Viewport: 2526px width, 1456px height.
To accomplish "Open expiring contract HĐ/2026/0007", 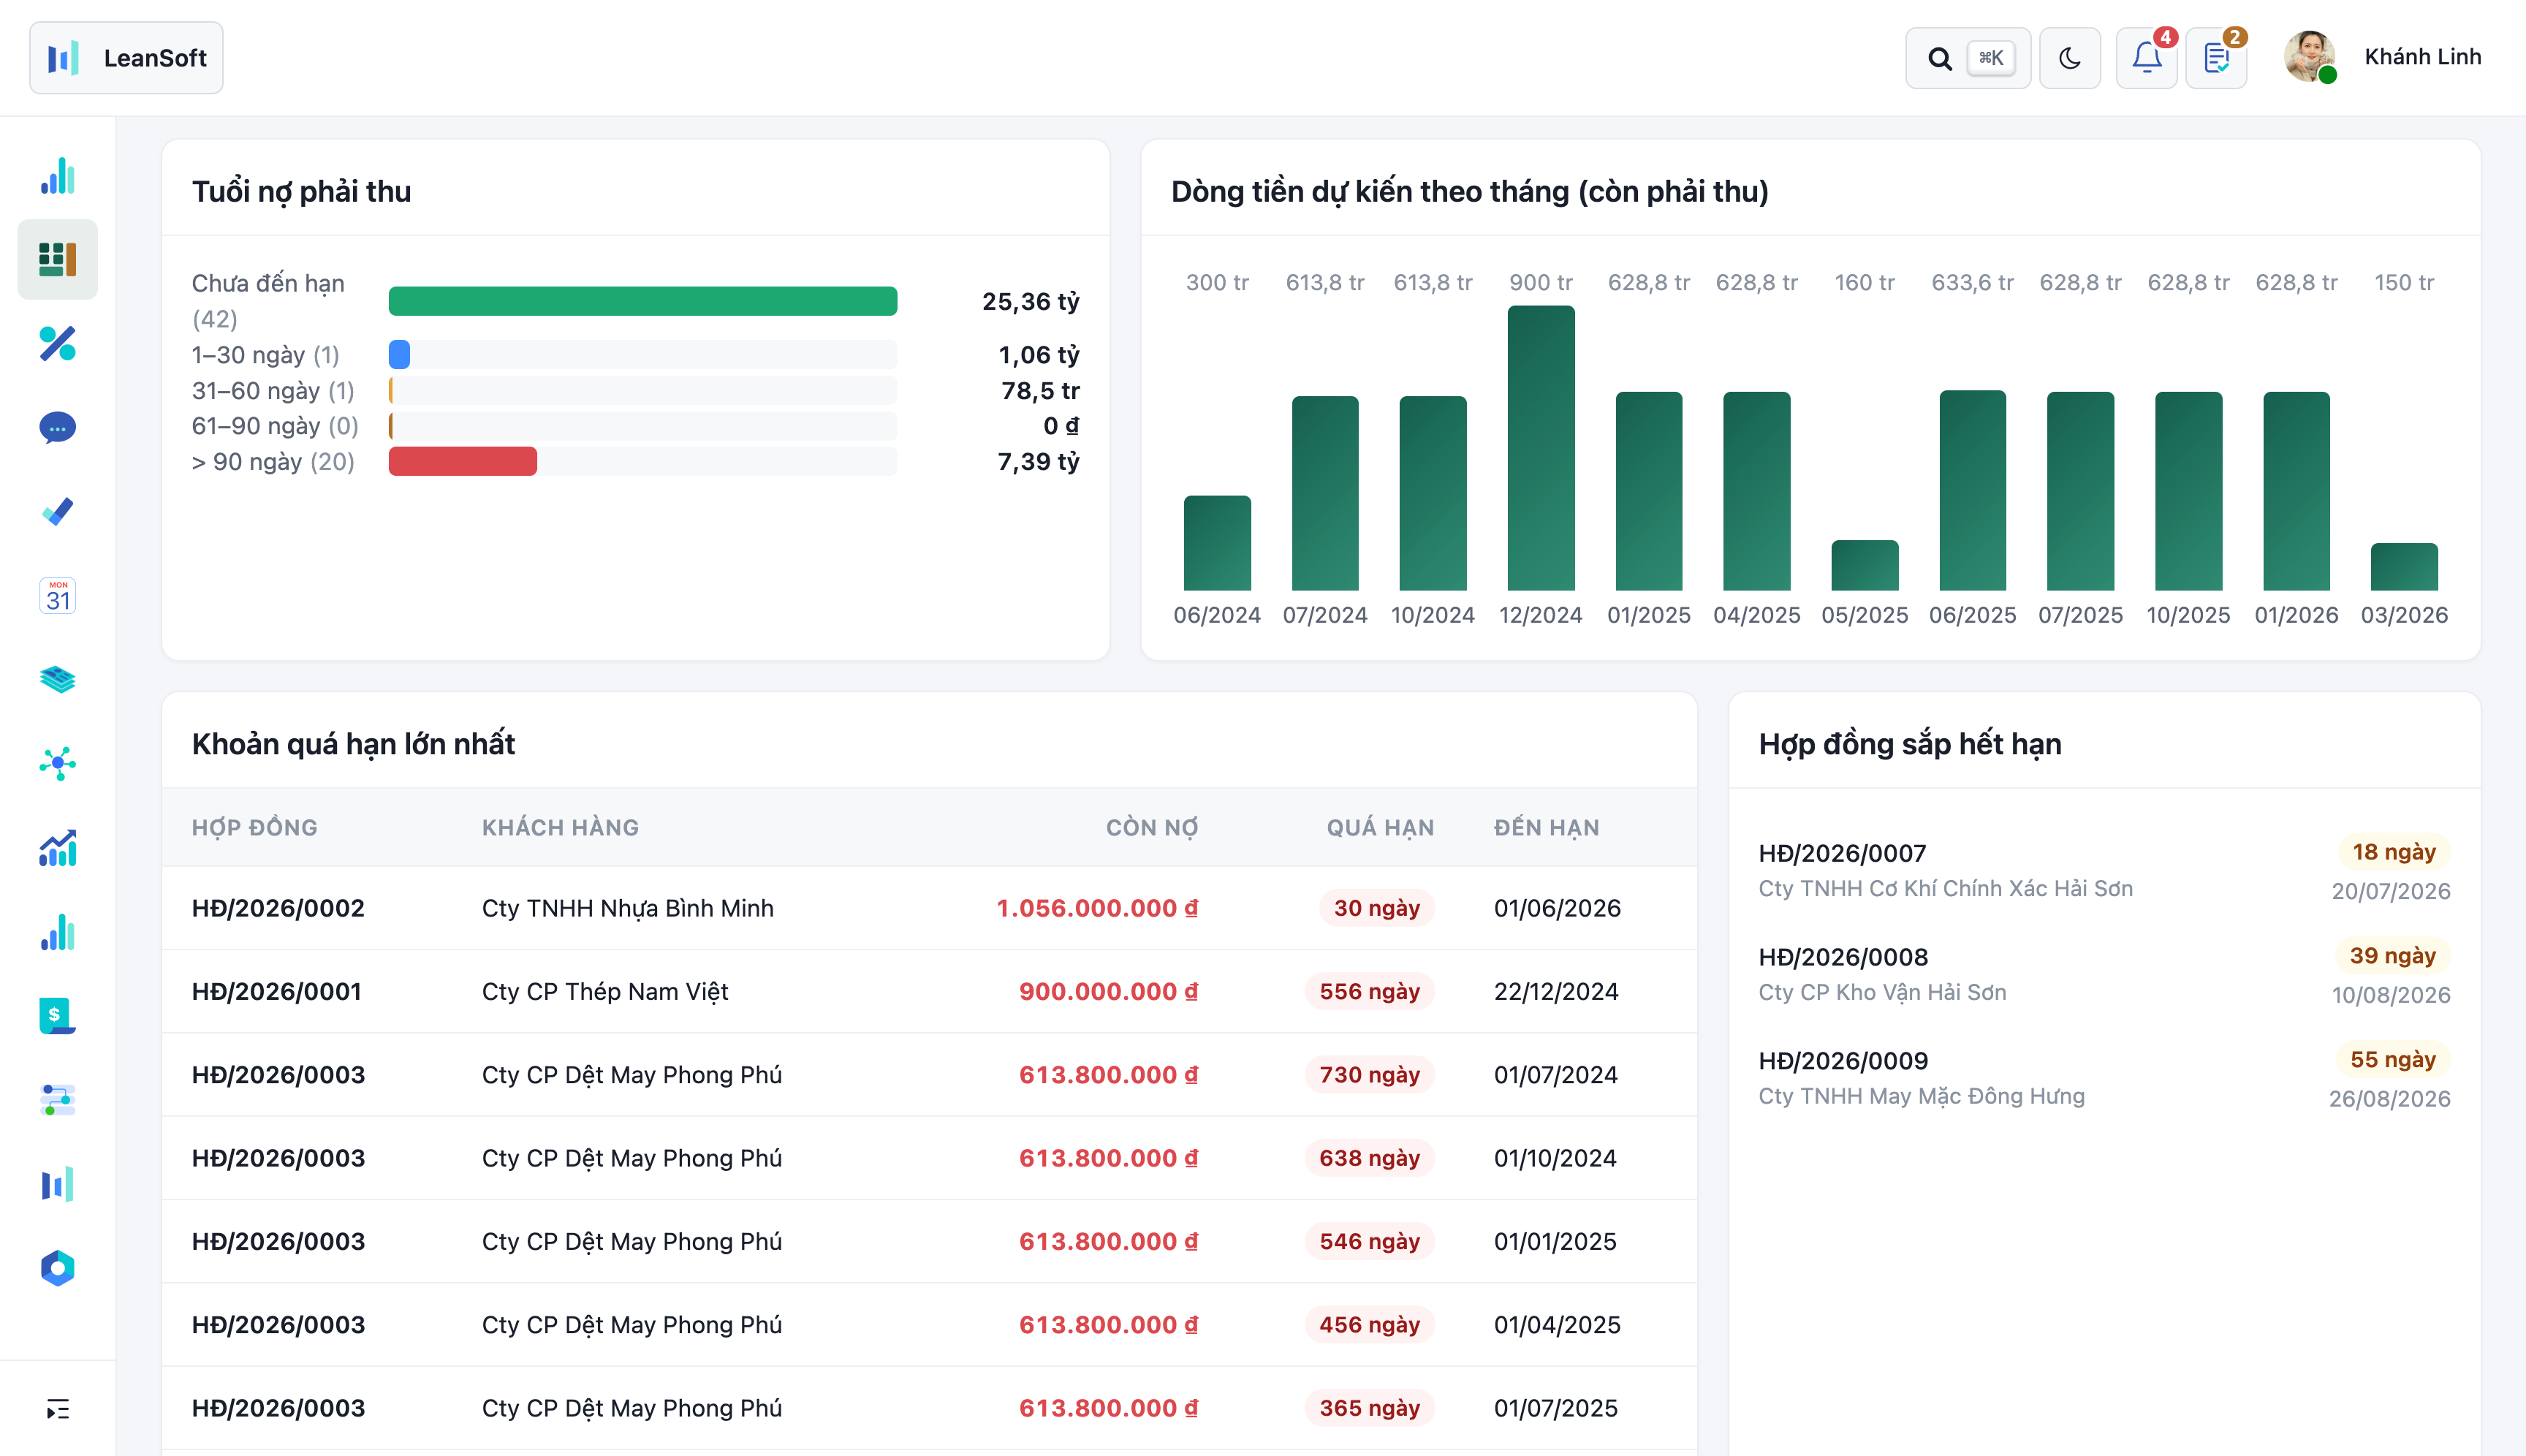I will click(1842, 853).
